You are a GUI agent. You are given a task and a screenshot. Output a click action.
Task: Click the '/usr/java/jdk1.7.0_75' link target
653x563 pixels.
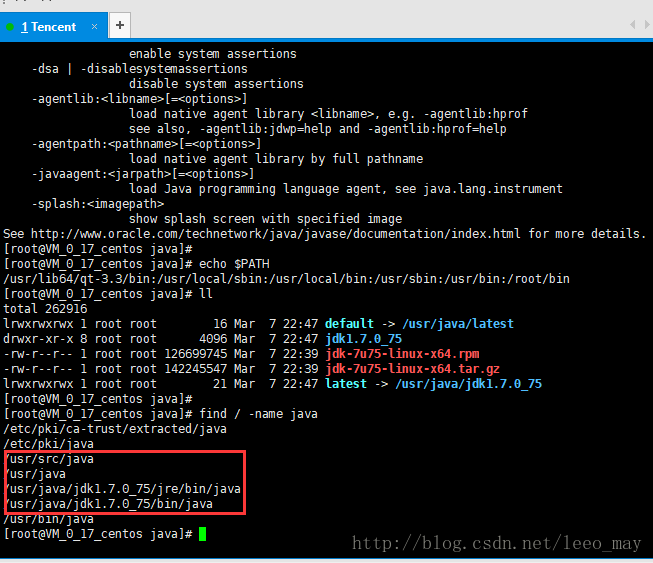469,384
